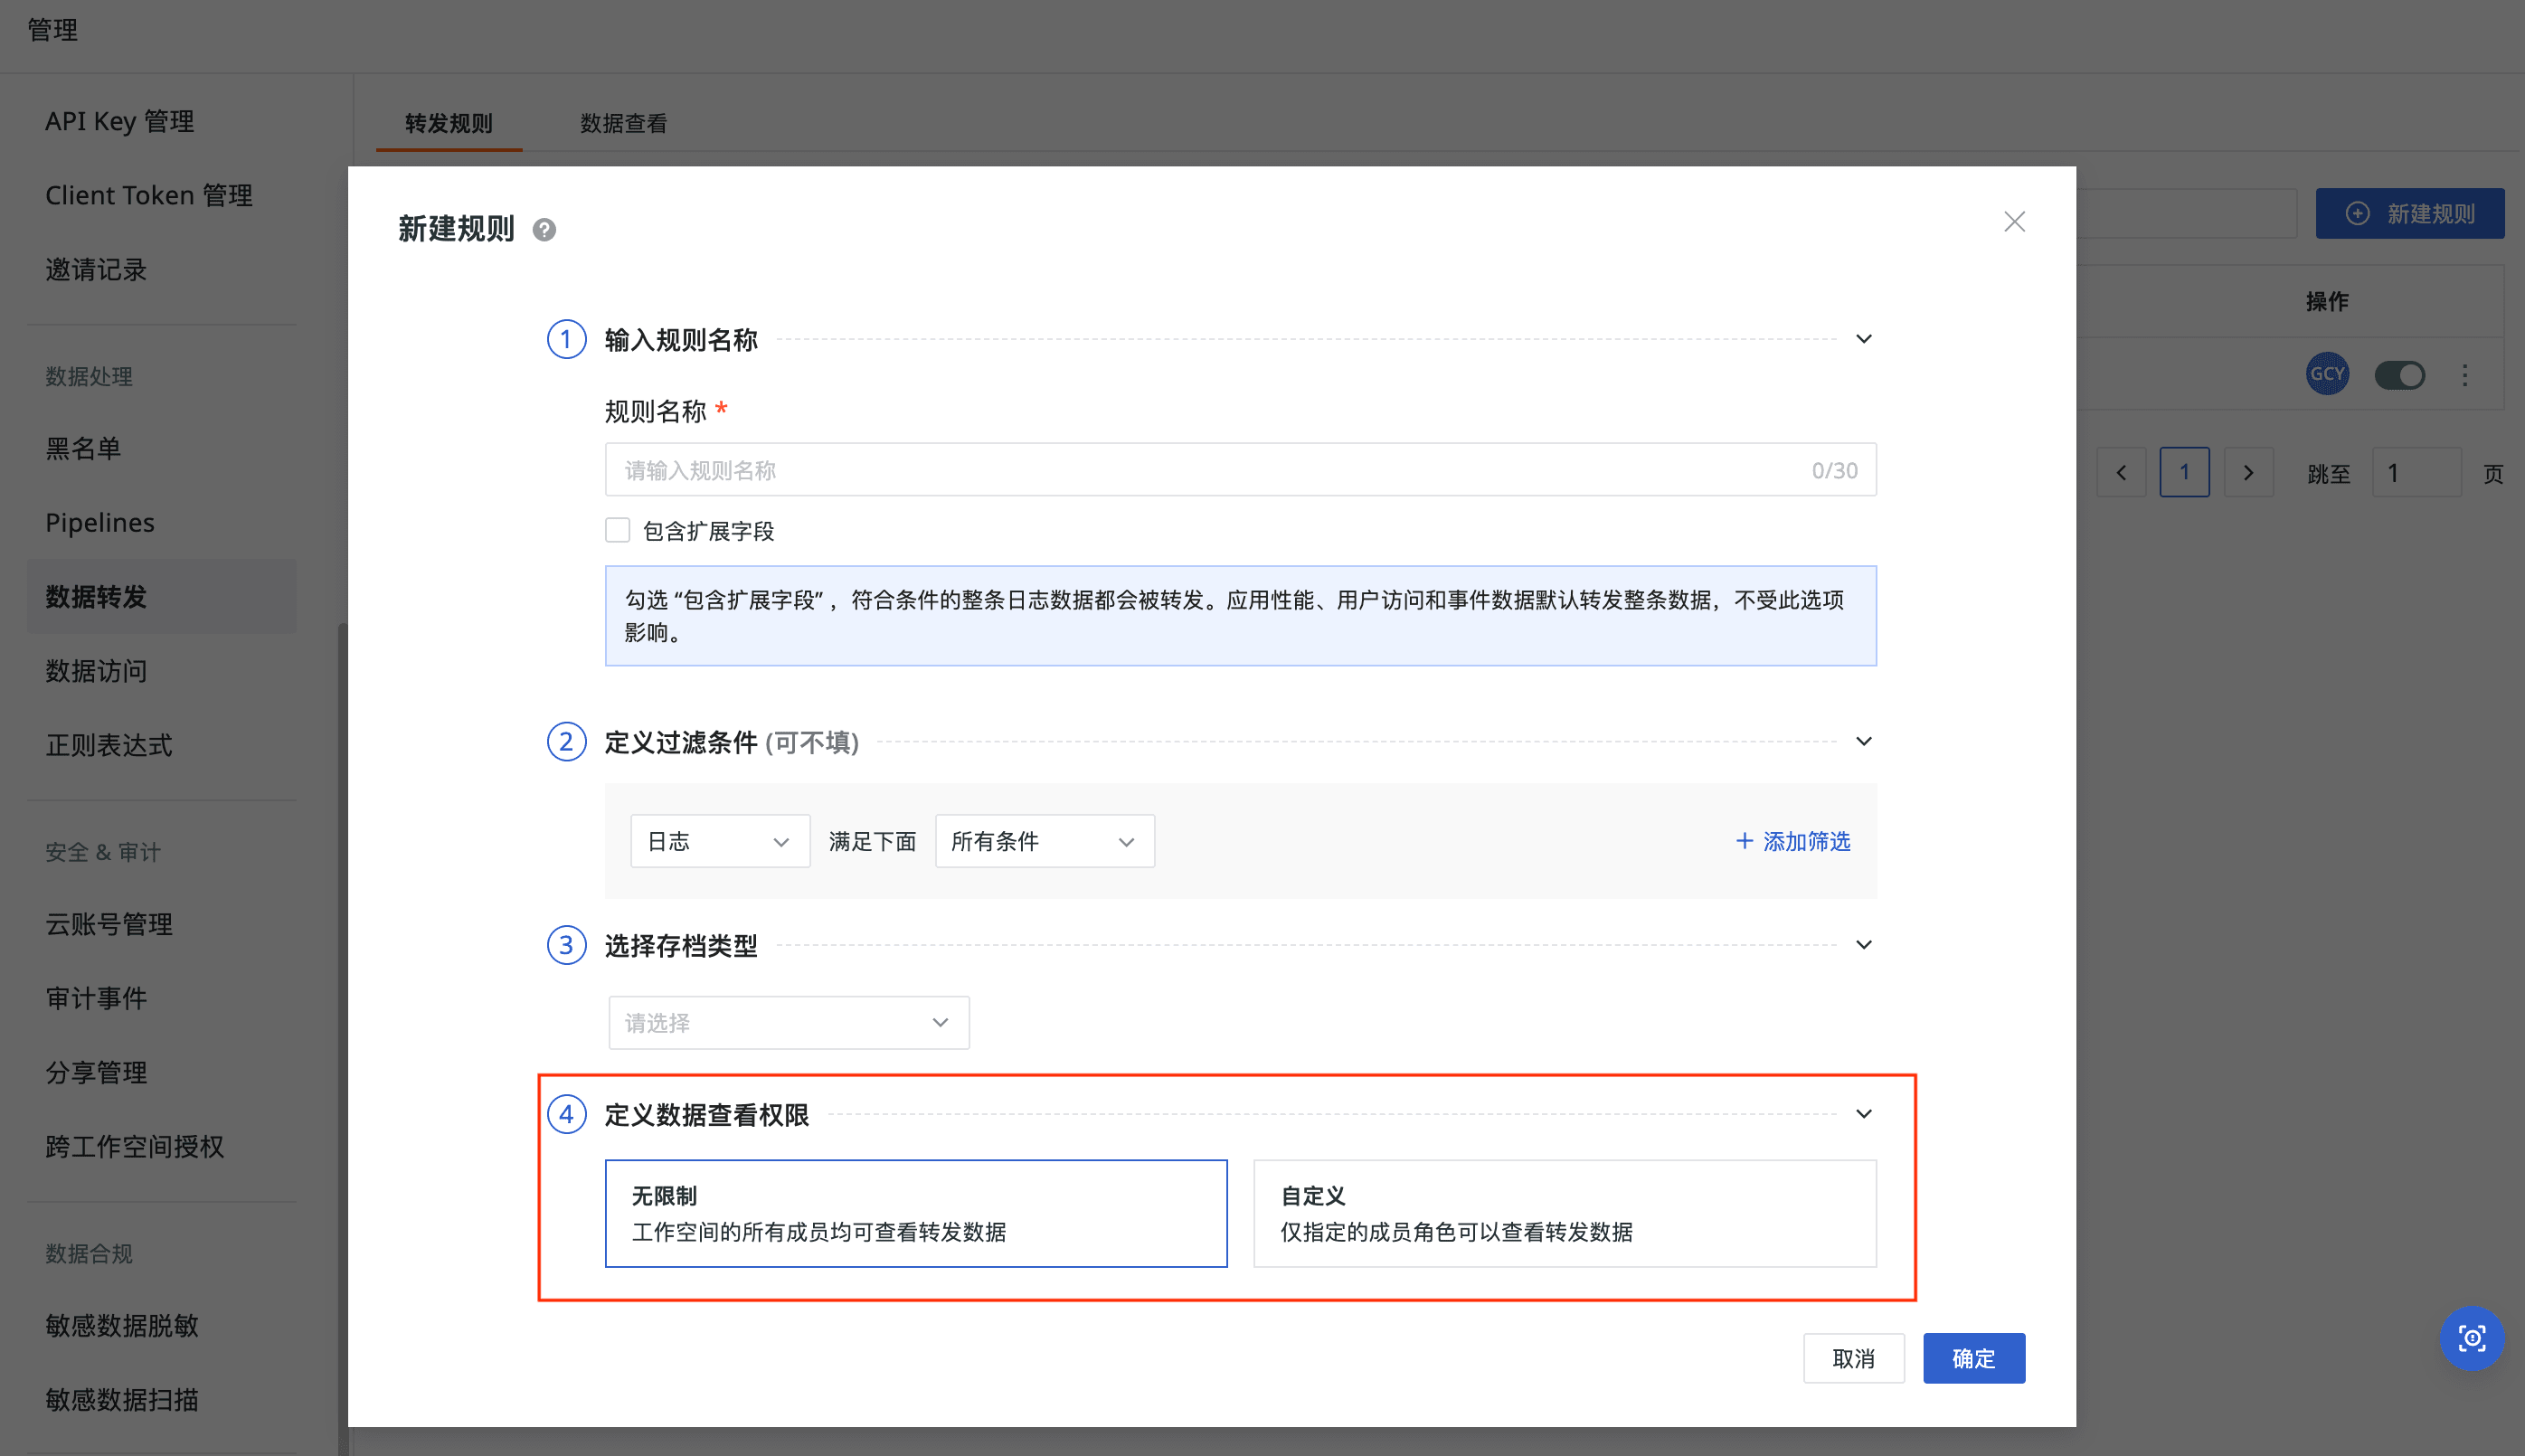Click the GCY avatar icon

(2327, 374)
